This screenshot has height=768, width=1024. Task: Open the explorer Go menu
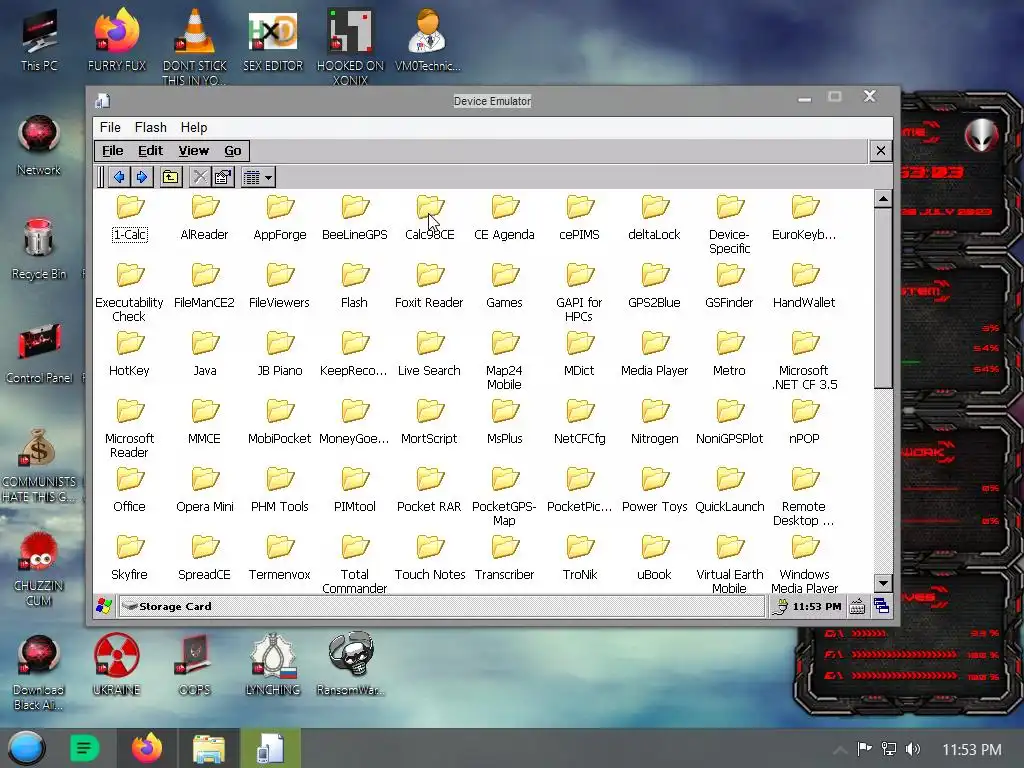(x=232, y=151)
